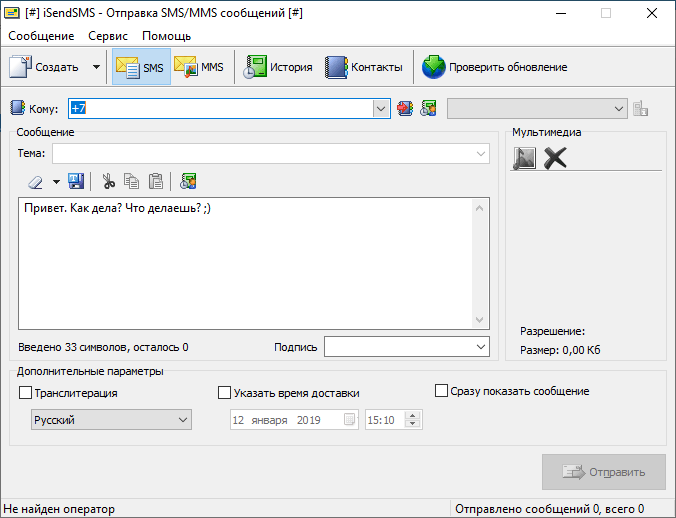Image resolution: width=676 pixels, height=518 pixels.
Task: Click the message scrollbar up arrow
Action: [480, 209]
